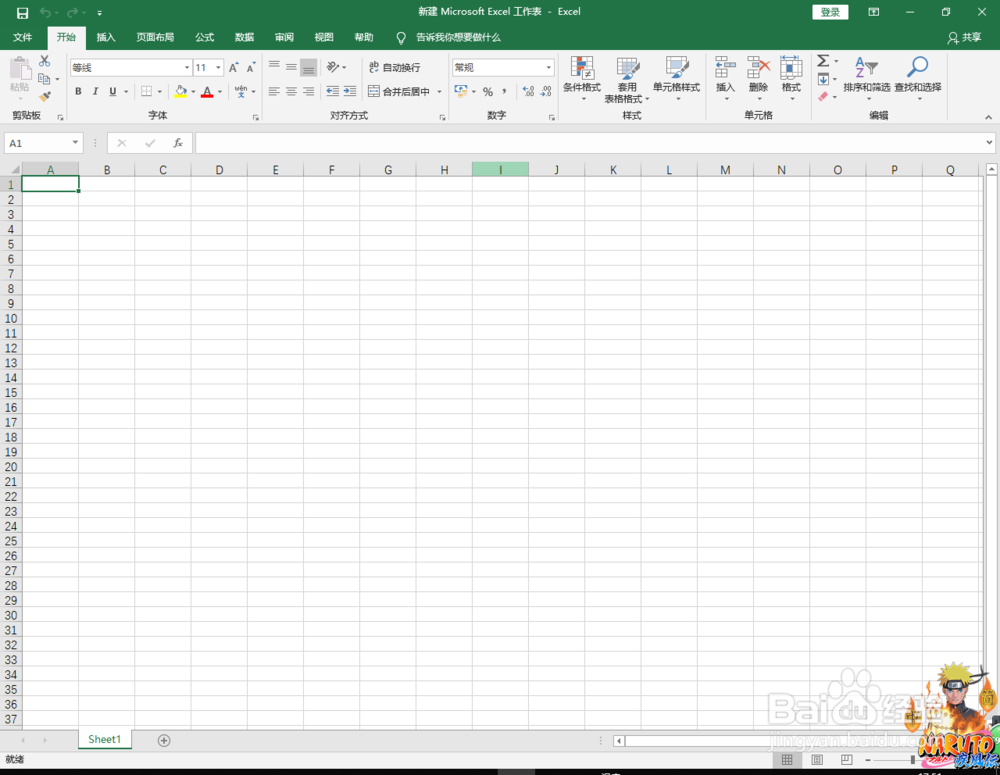Click the accounting number format icon
The image size is (1000, 775).
pos(460,91)
